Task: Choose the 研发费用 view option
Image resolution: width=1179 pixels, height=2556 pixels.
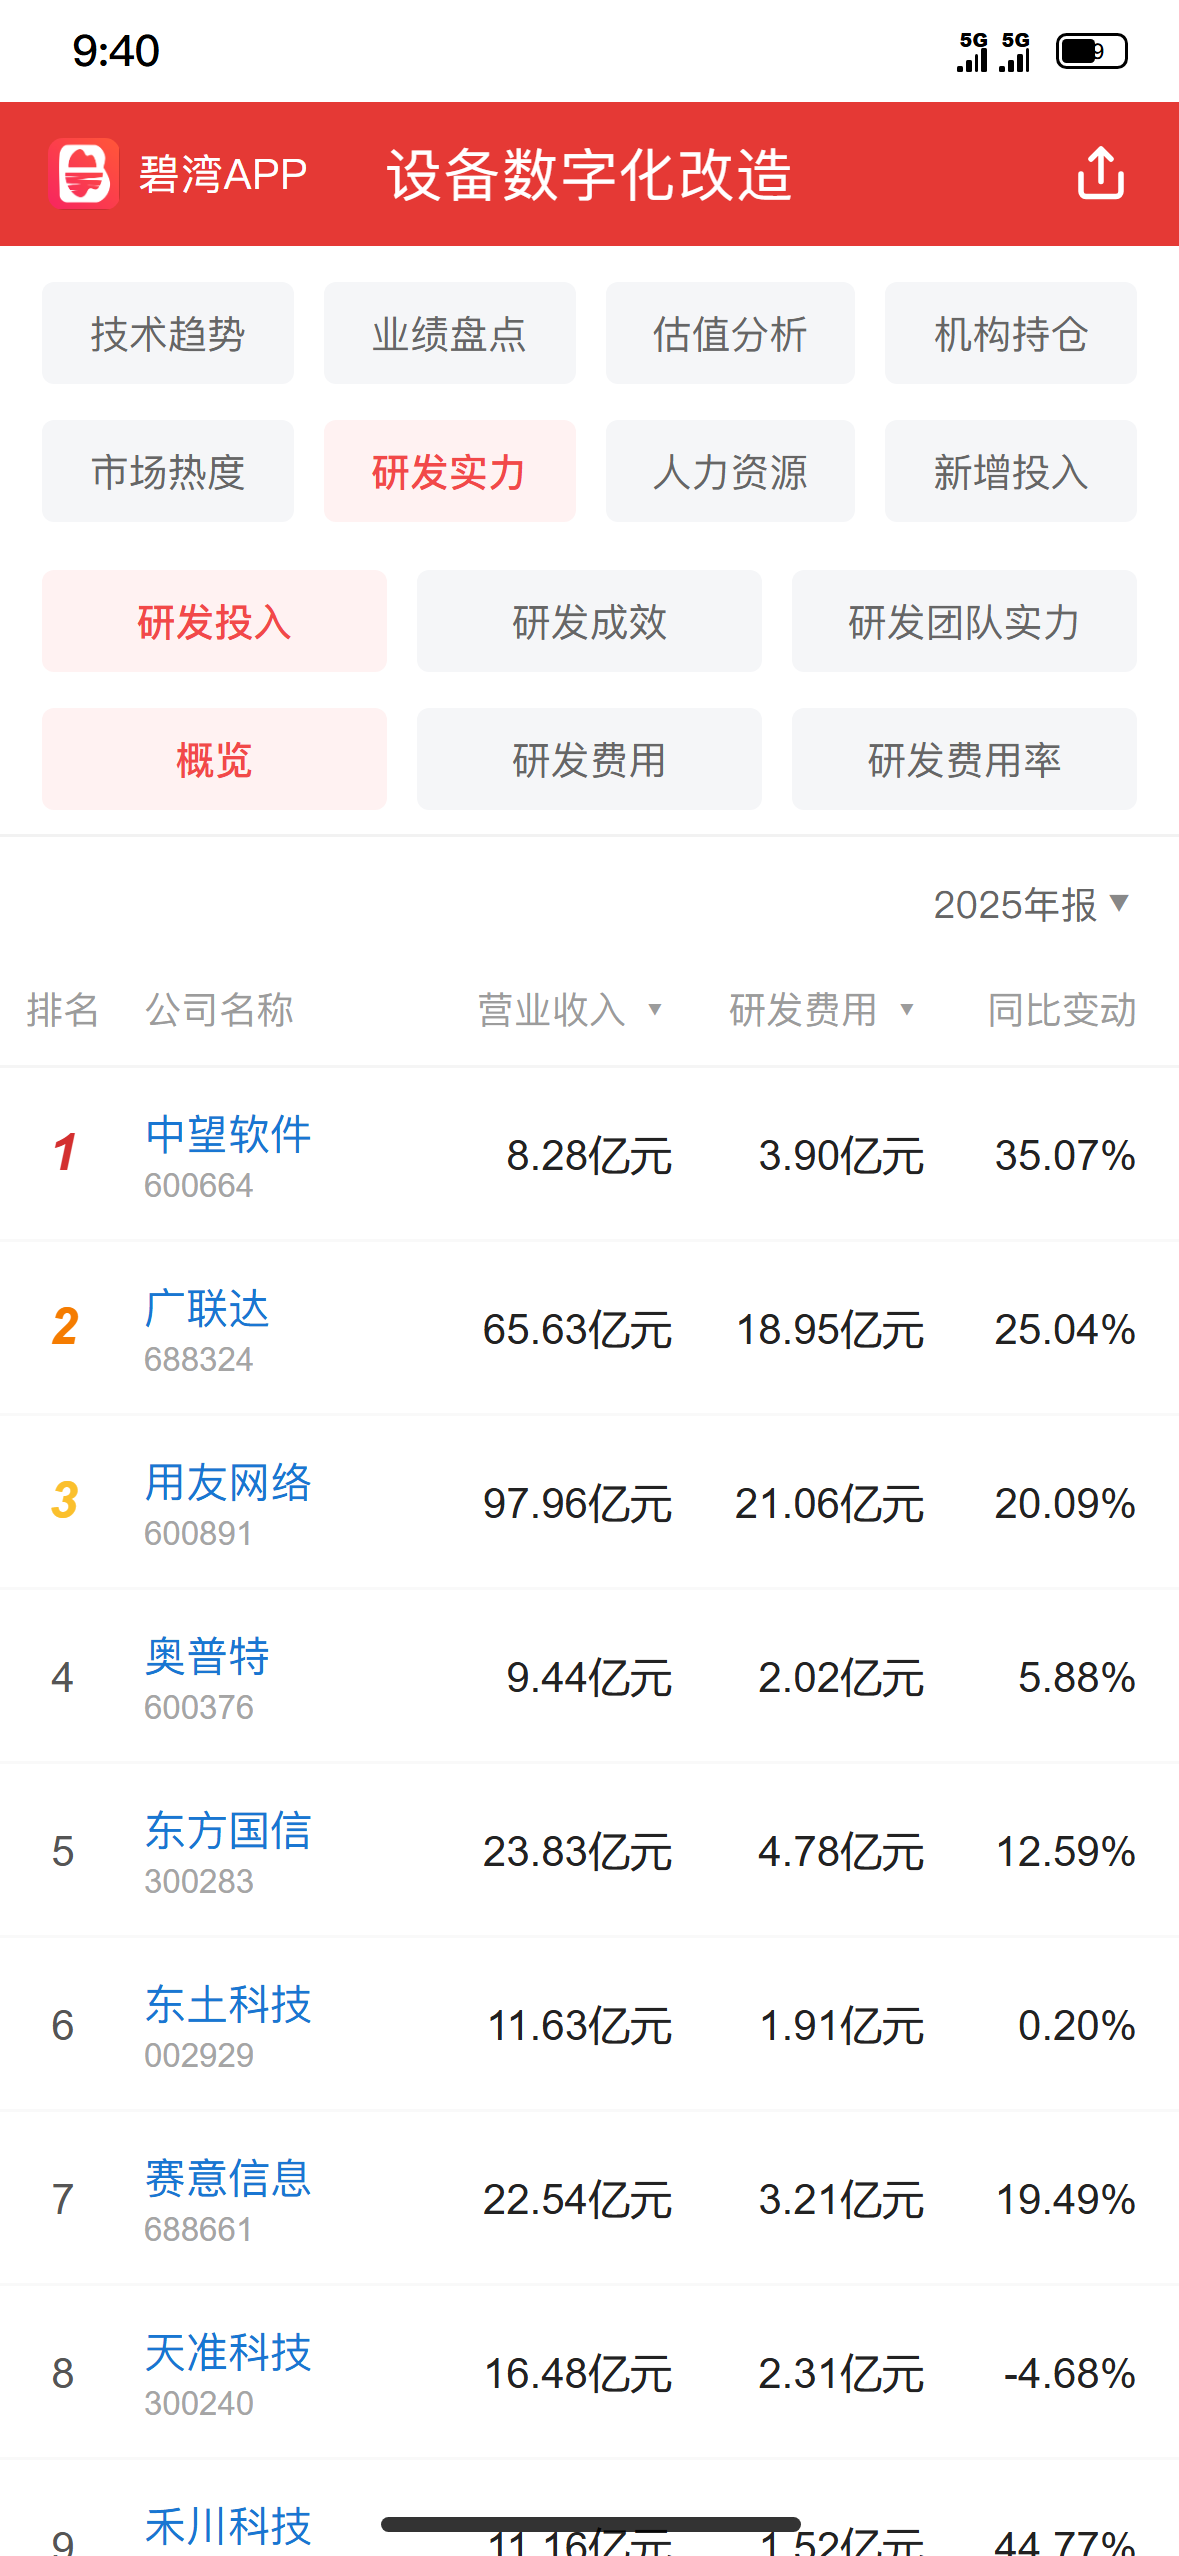Action: (589, 759)
